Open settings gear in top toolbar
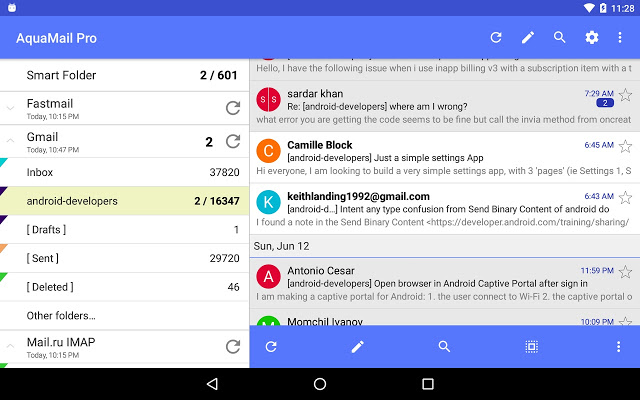The image size is (640, 400). tap(591, 38)
